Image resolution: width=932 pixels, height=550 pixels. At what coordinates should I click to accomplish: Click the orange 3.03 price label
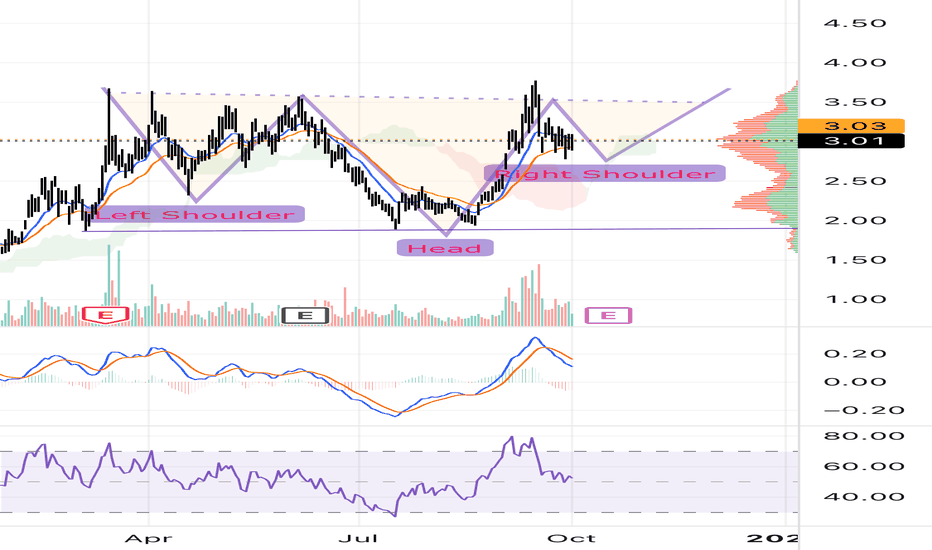coord(851,125)
